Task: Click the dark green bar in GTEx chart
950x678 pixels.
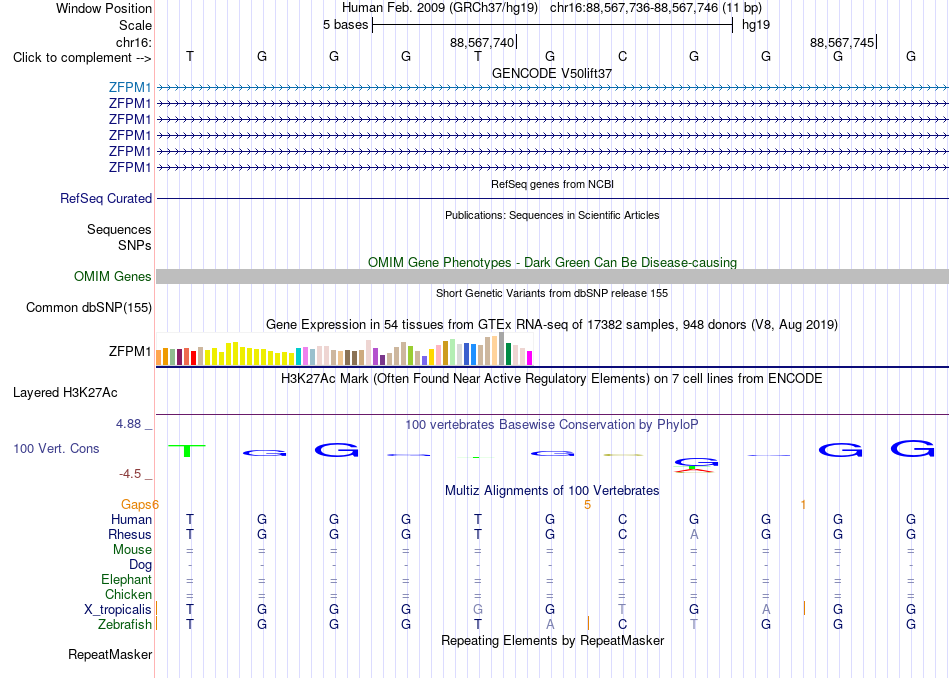Action: tap(508, 354)
